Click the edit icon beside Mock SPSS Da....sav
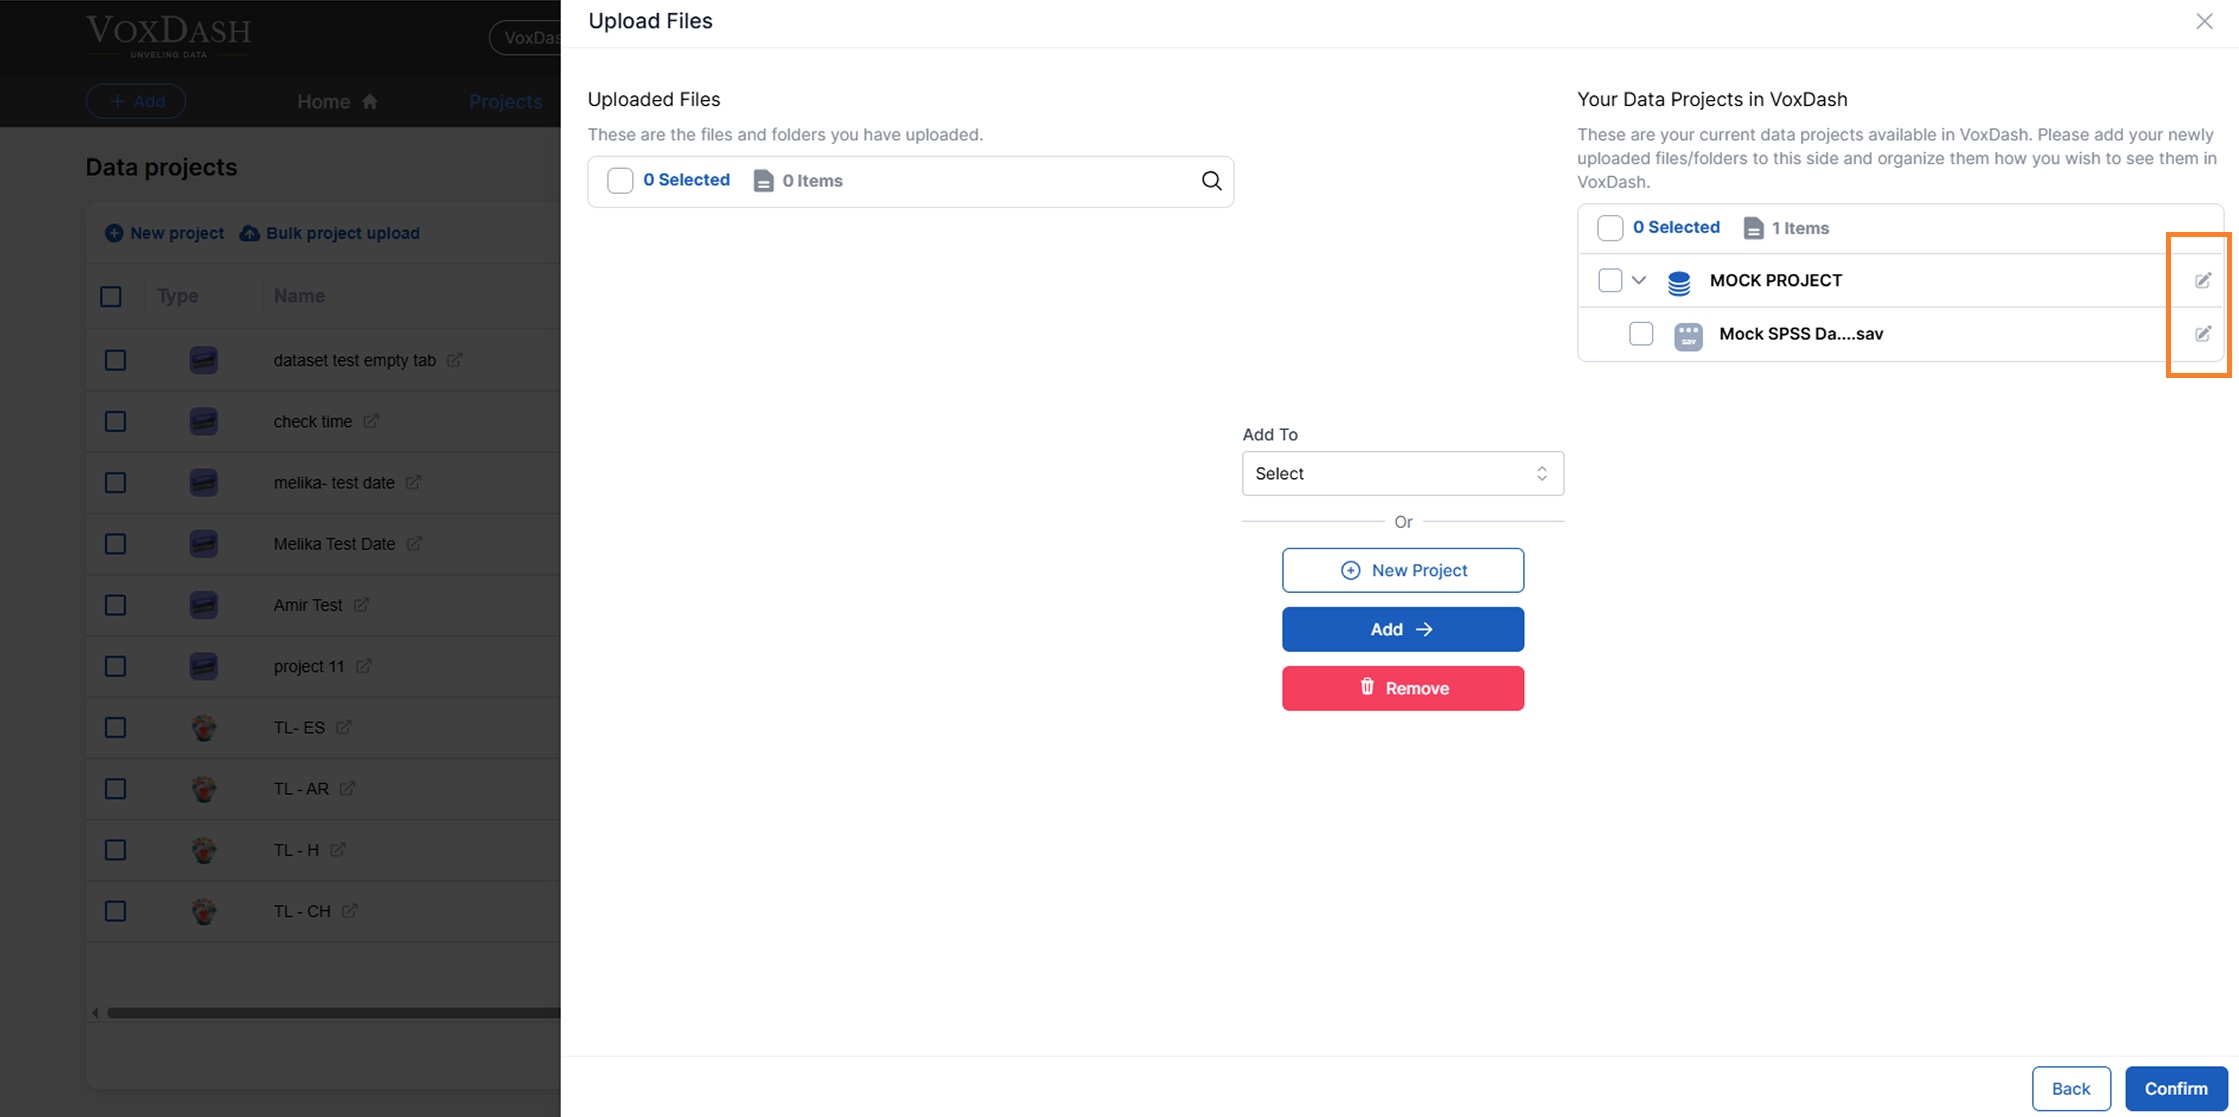The image size is (2239, 1117). click(2200, 334)
